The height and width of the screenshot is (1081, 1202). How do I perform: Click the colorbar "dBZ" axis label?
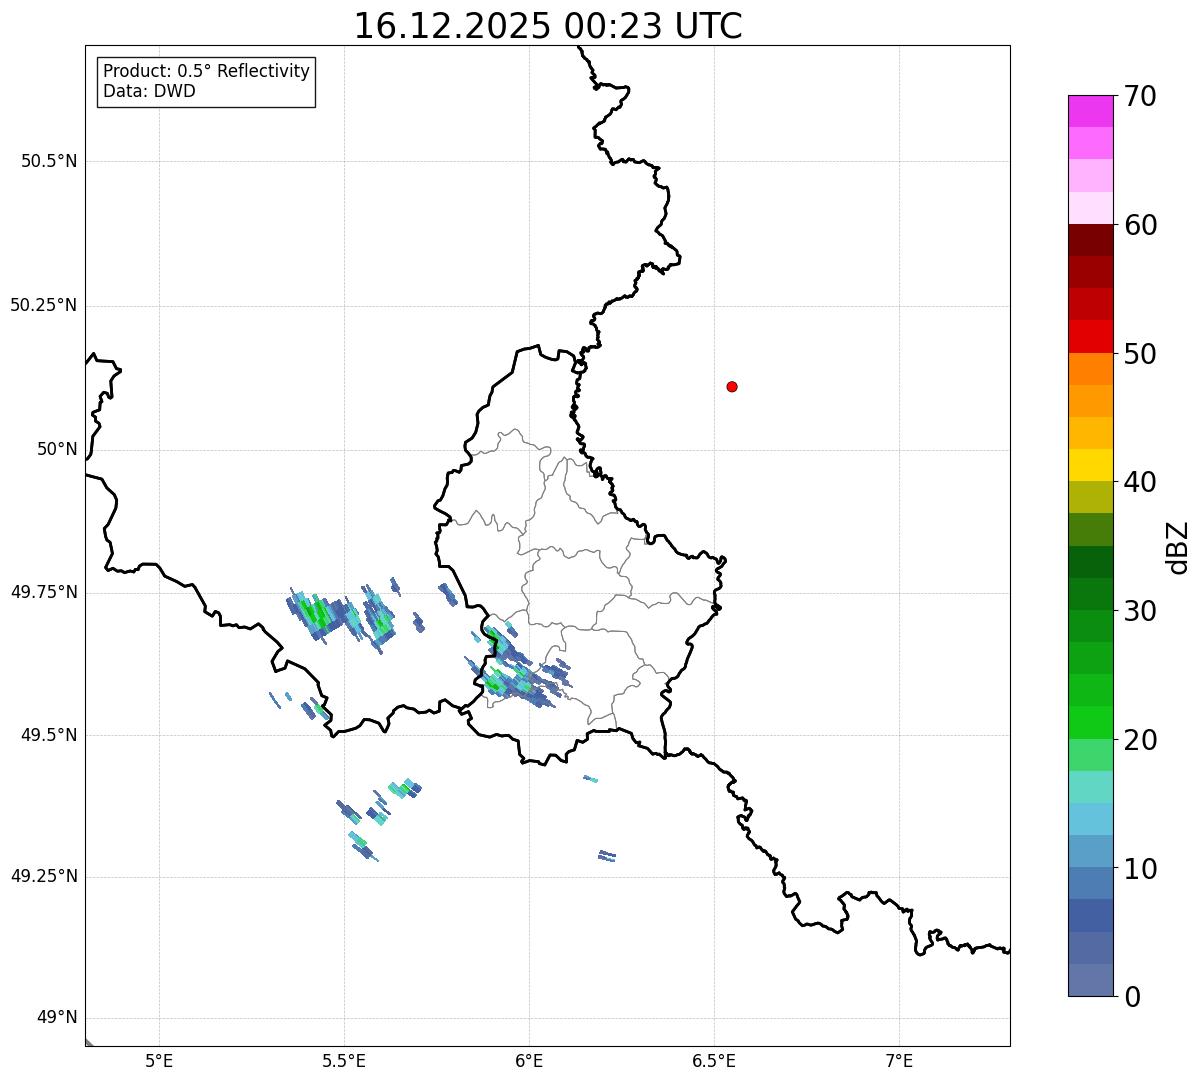click(1178, 547)
